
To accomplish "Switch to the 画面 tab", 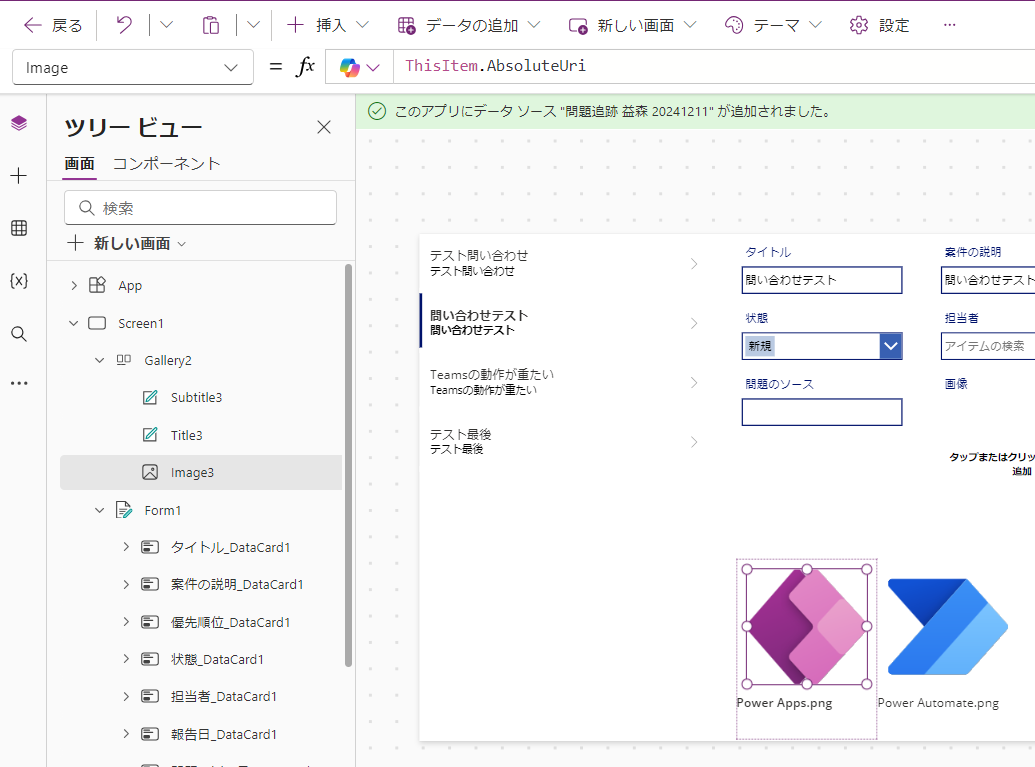I will tap(79, 164).
